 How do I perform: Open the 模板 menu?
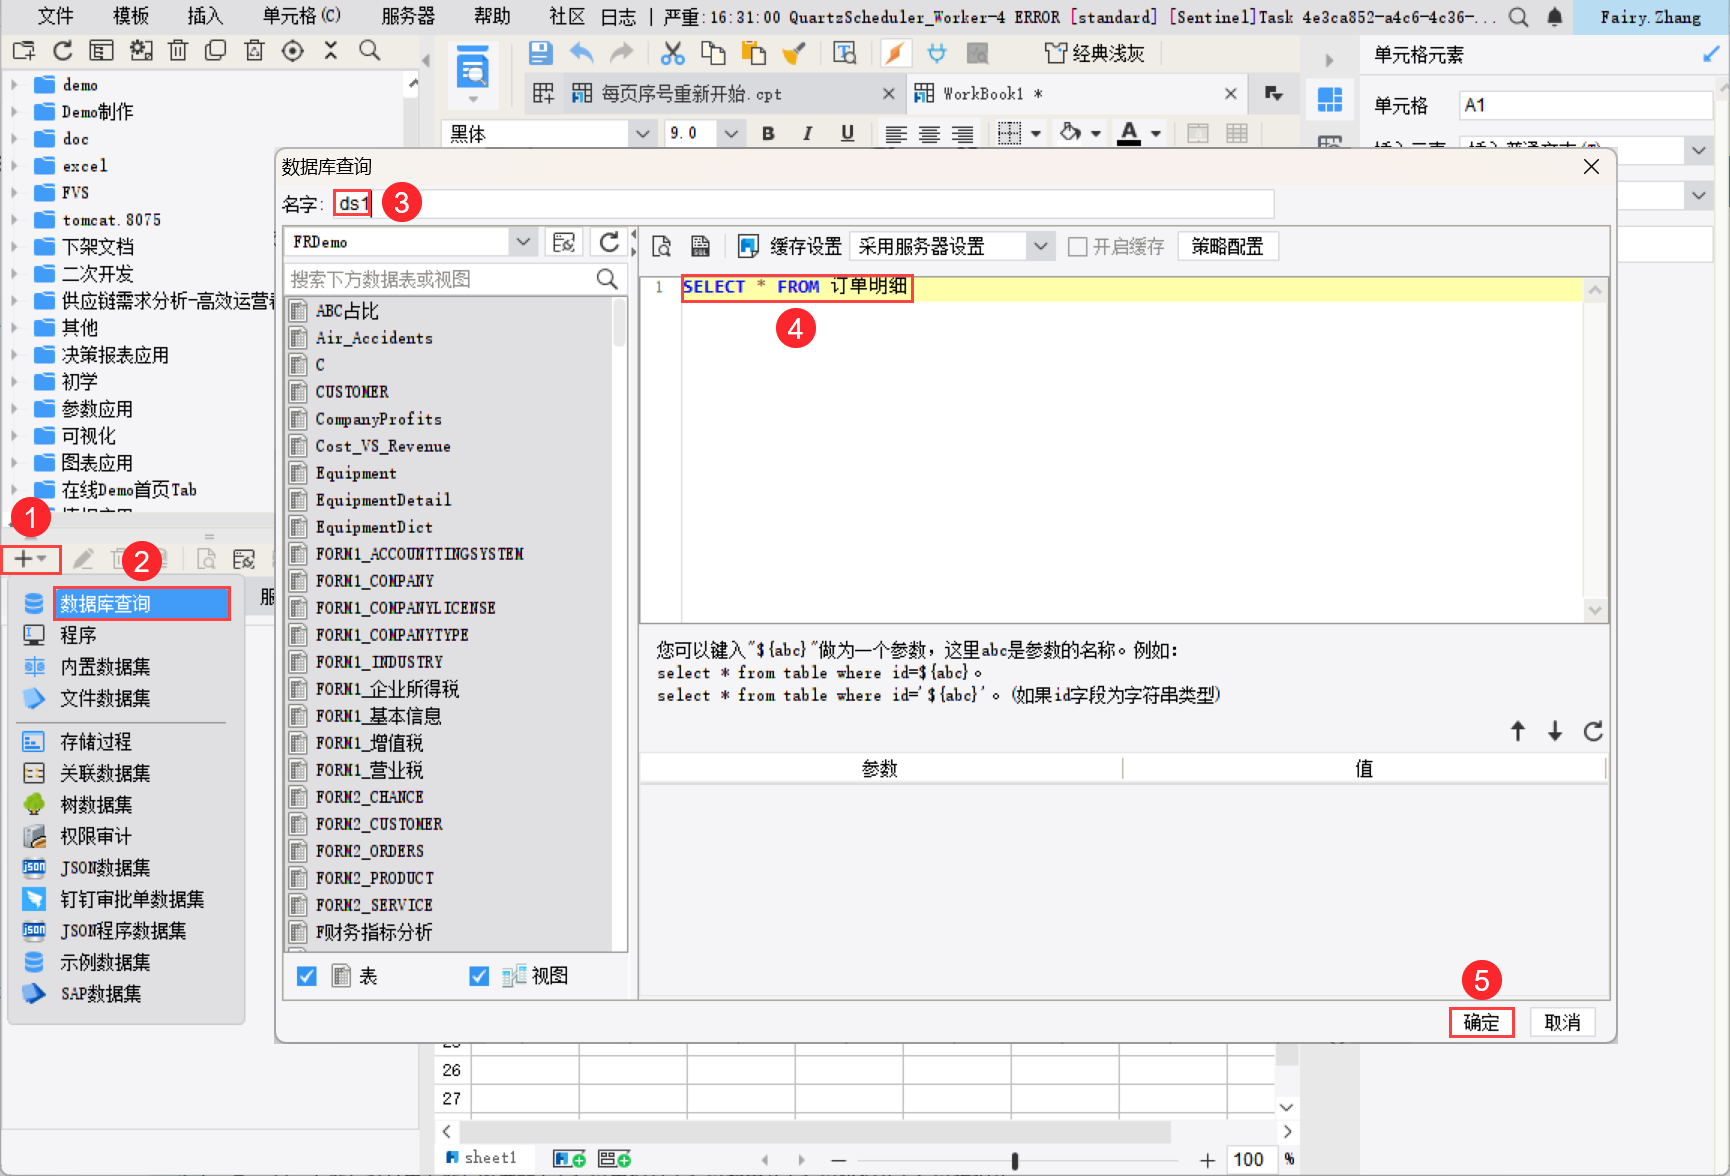[x=131, y=16]
